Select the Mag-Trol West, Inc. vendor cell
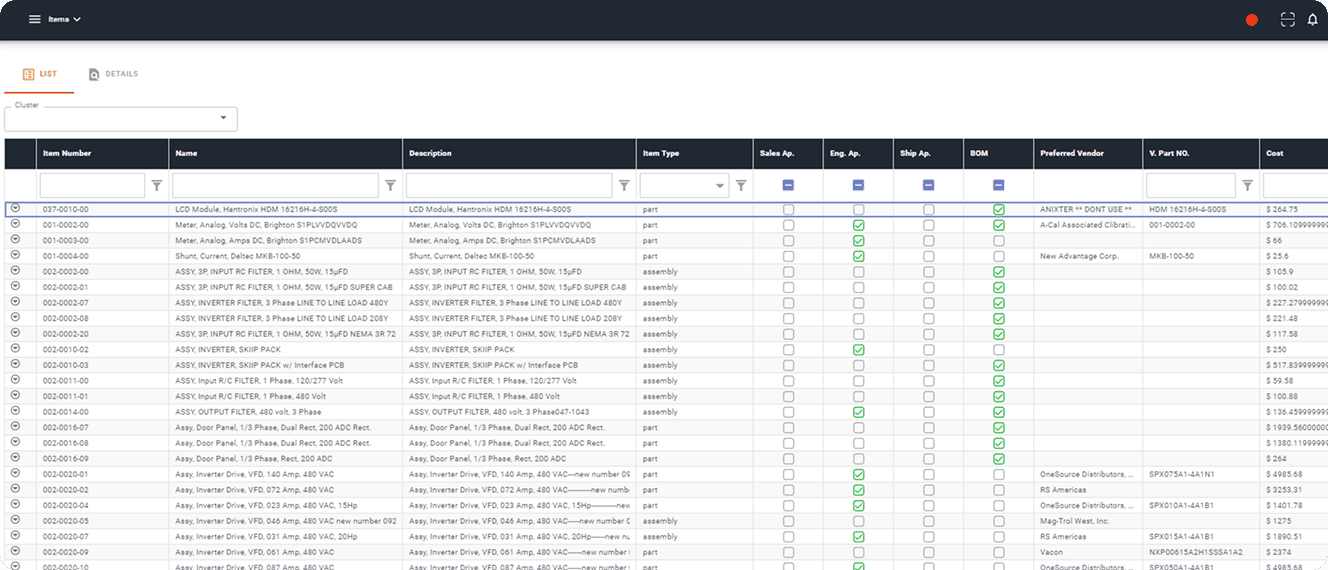Screen dimensions: 1328x570 pyautogui.click(x=1088, y=521)
